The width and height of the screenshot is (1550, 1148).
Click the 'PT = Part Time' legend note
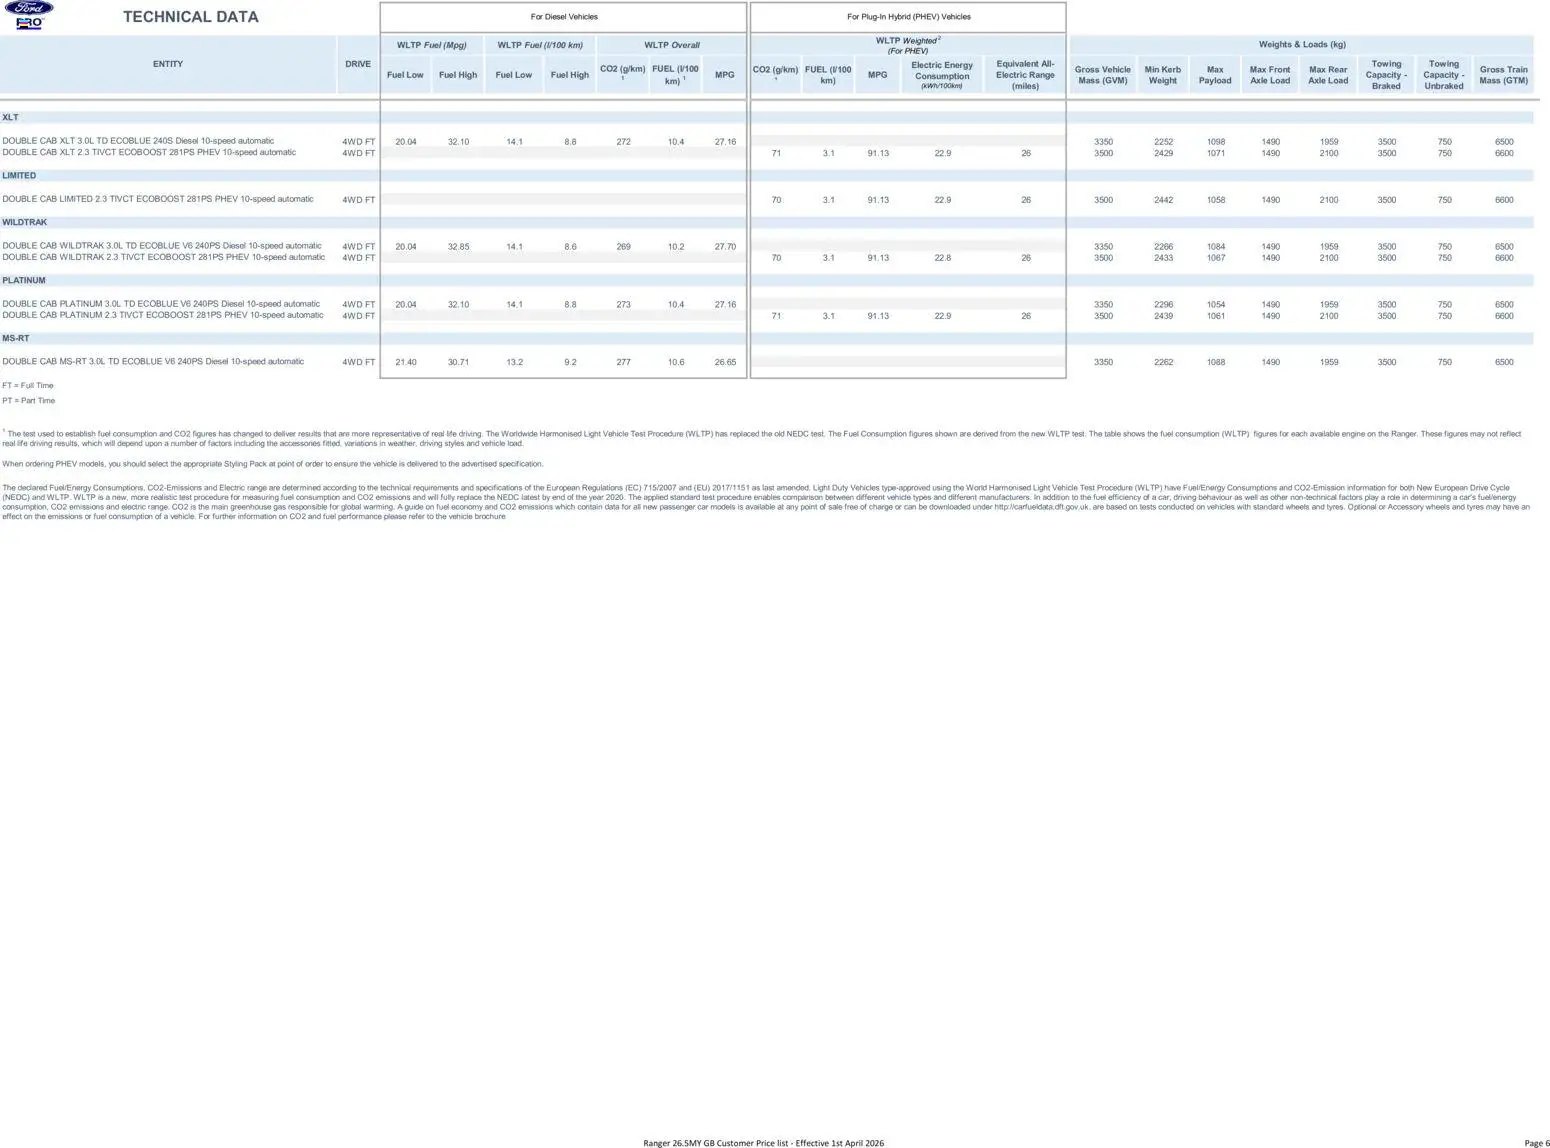[x=29, y=401]
